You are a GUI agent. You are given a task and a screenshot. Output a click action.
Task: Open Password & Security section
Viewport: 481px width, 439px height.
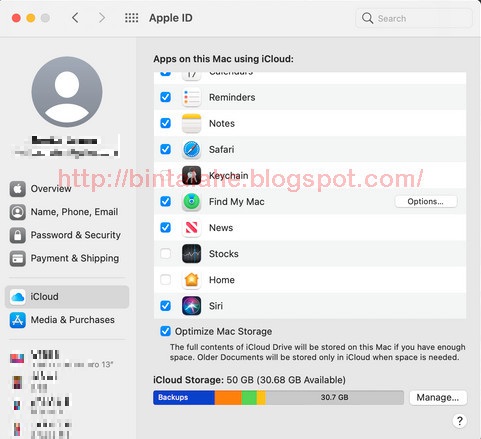click(x=67, y=235)
